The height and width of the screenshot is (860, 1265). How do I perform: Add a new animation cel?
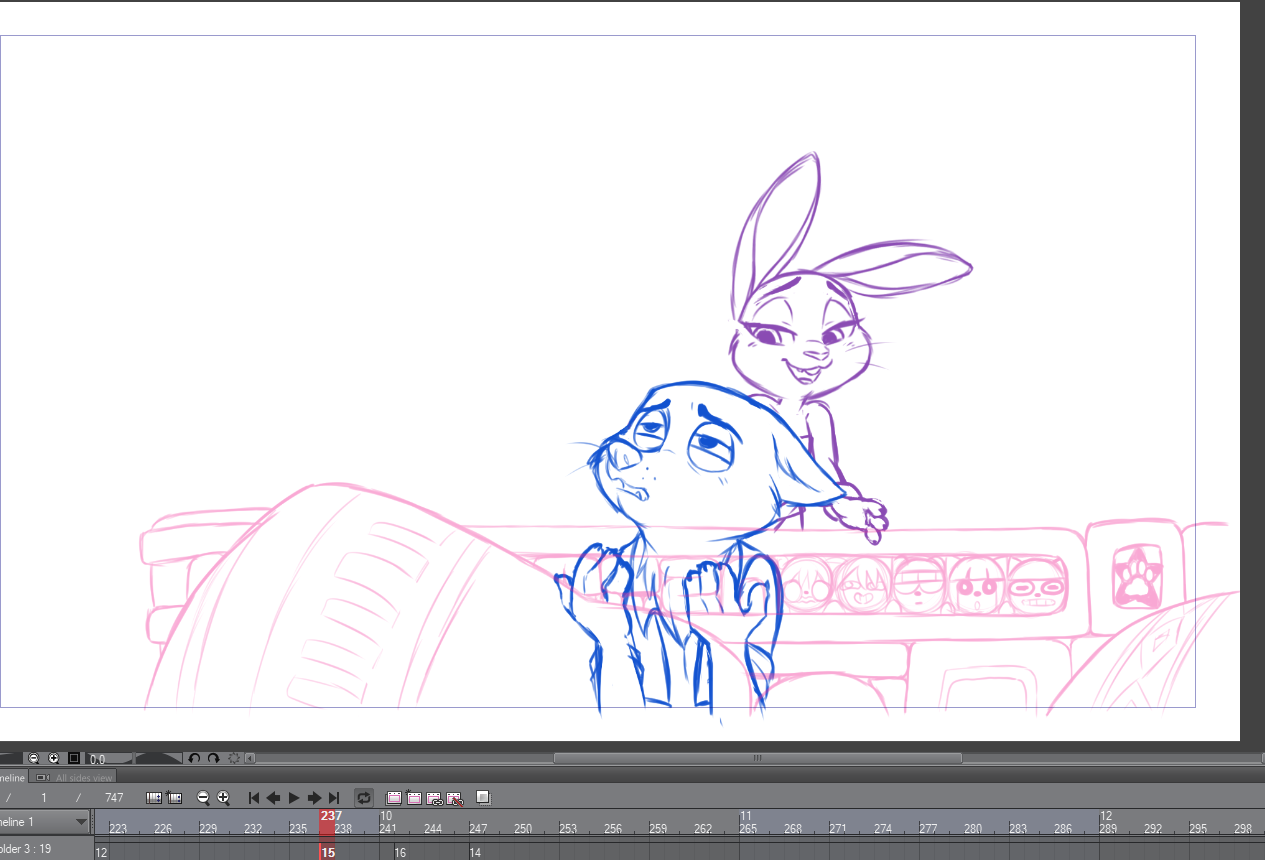click(x=414, y=798)
